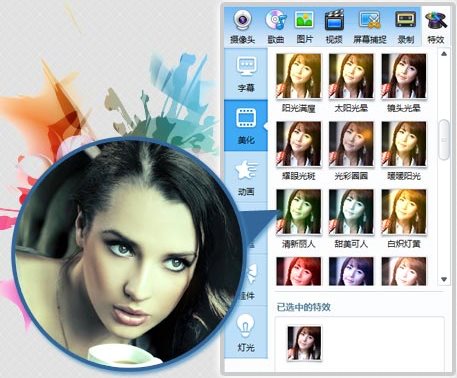Switch to the 图片 pictures tab
The width and height of the screenshot is (457, 378).
click(x=304, y=27)
